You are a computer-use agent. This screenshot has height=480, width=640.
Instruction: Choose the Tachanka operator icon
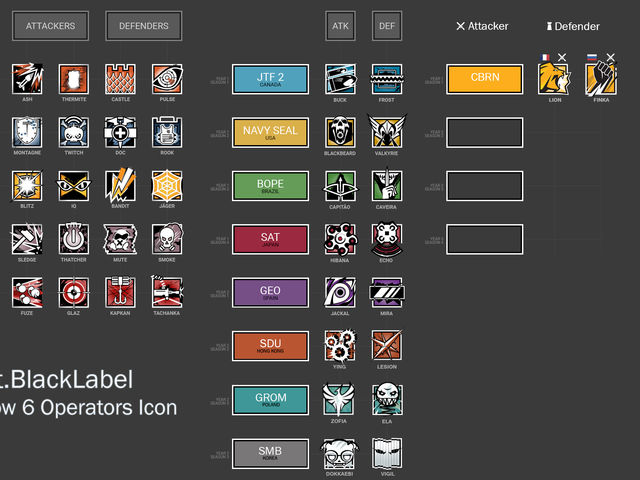tap(167, 291)
